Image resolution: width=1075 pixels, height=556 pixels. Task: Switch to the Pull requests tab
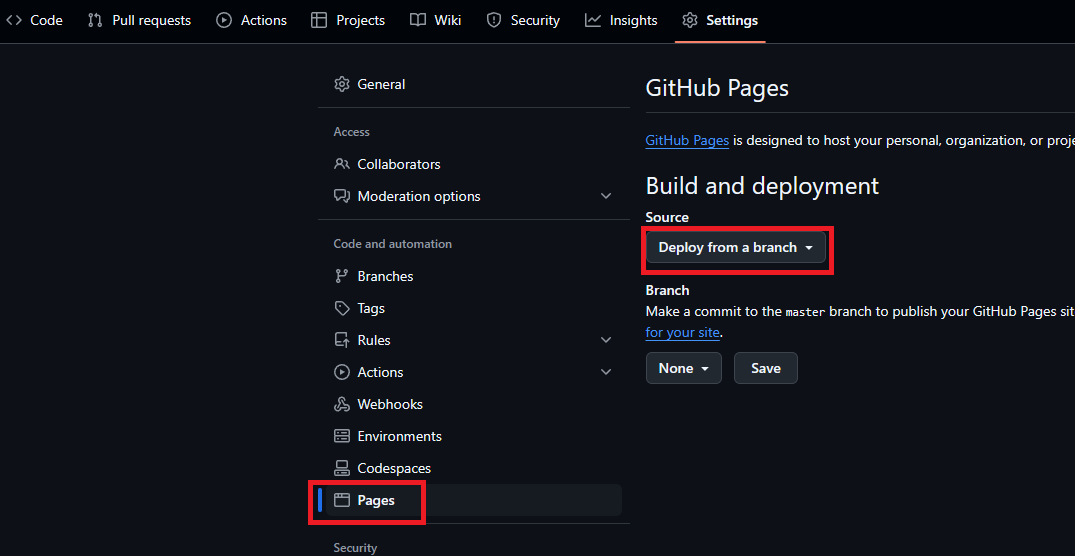click(x=139, y=20)
